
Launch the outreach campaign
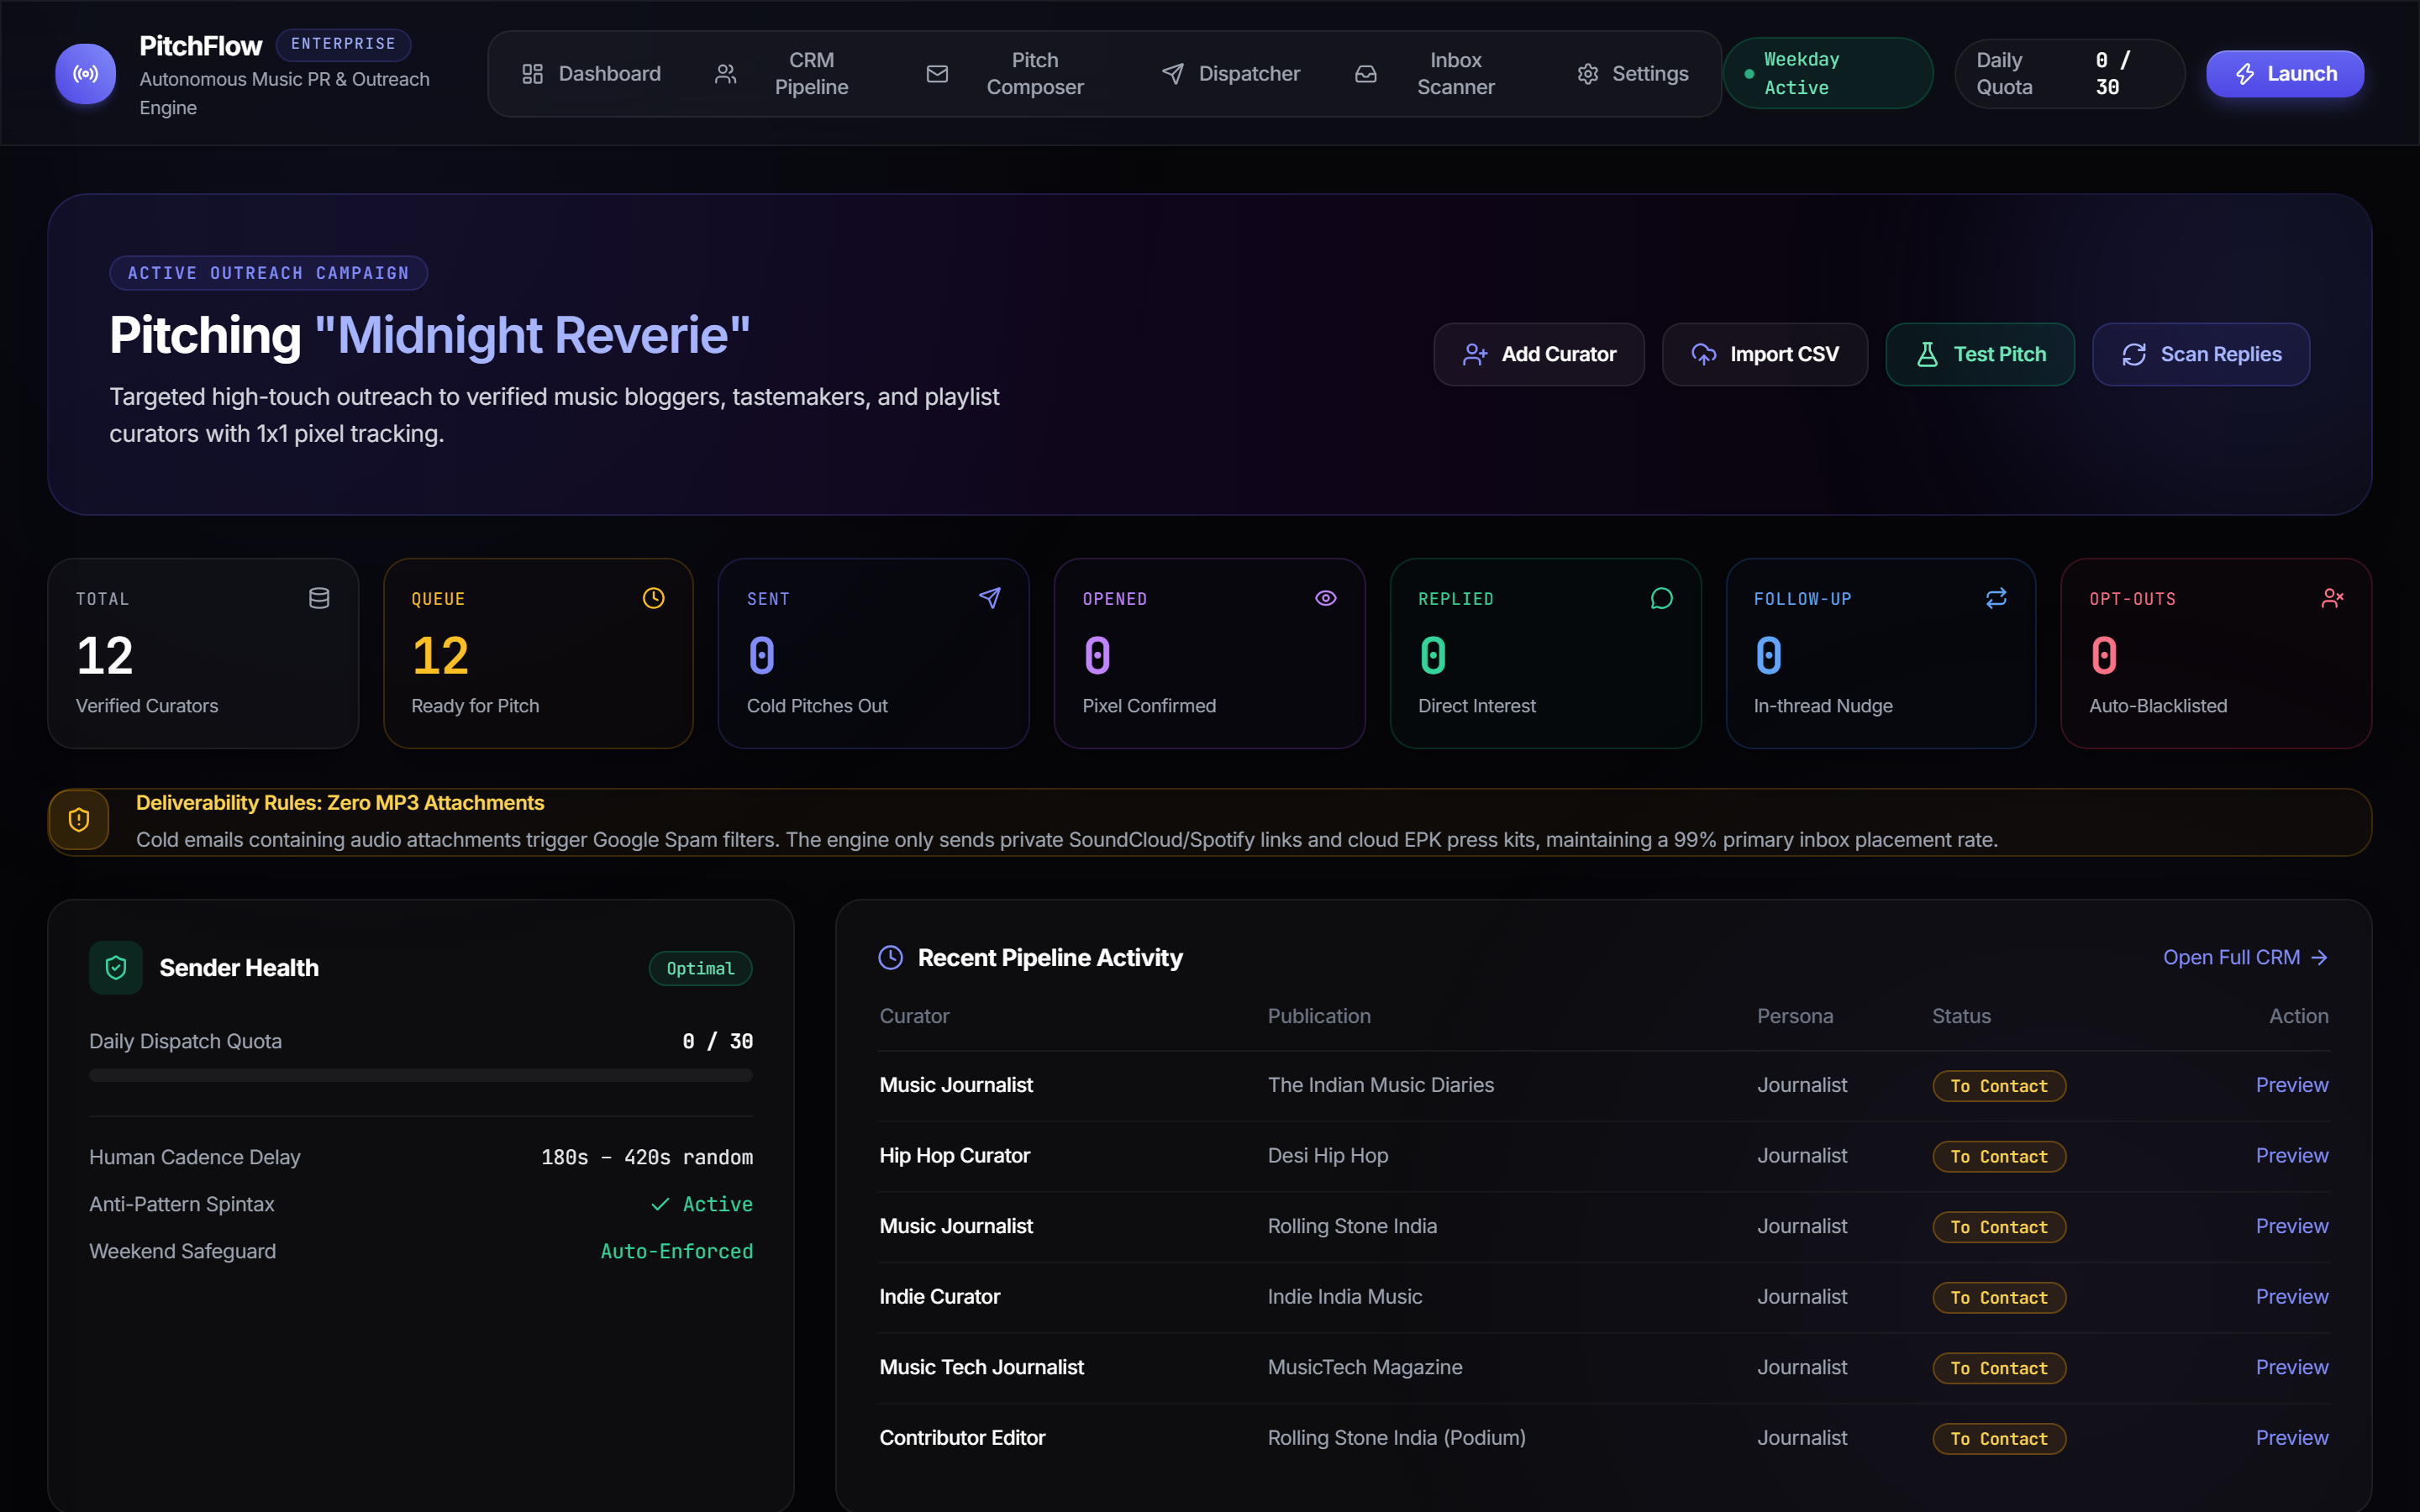2285,74
